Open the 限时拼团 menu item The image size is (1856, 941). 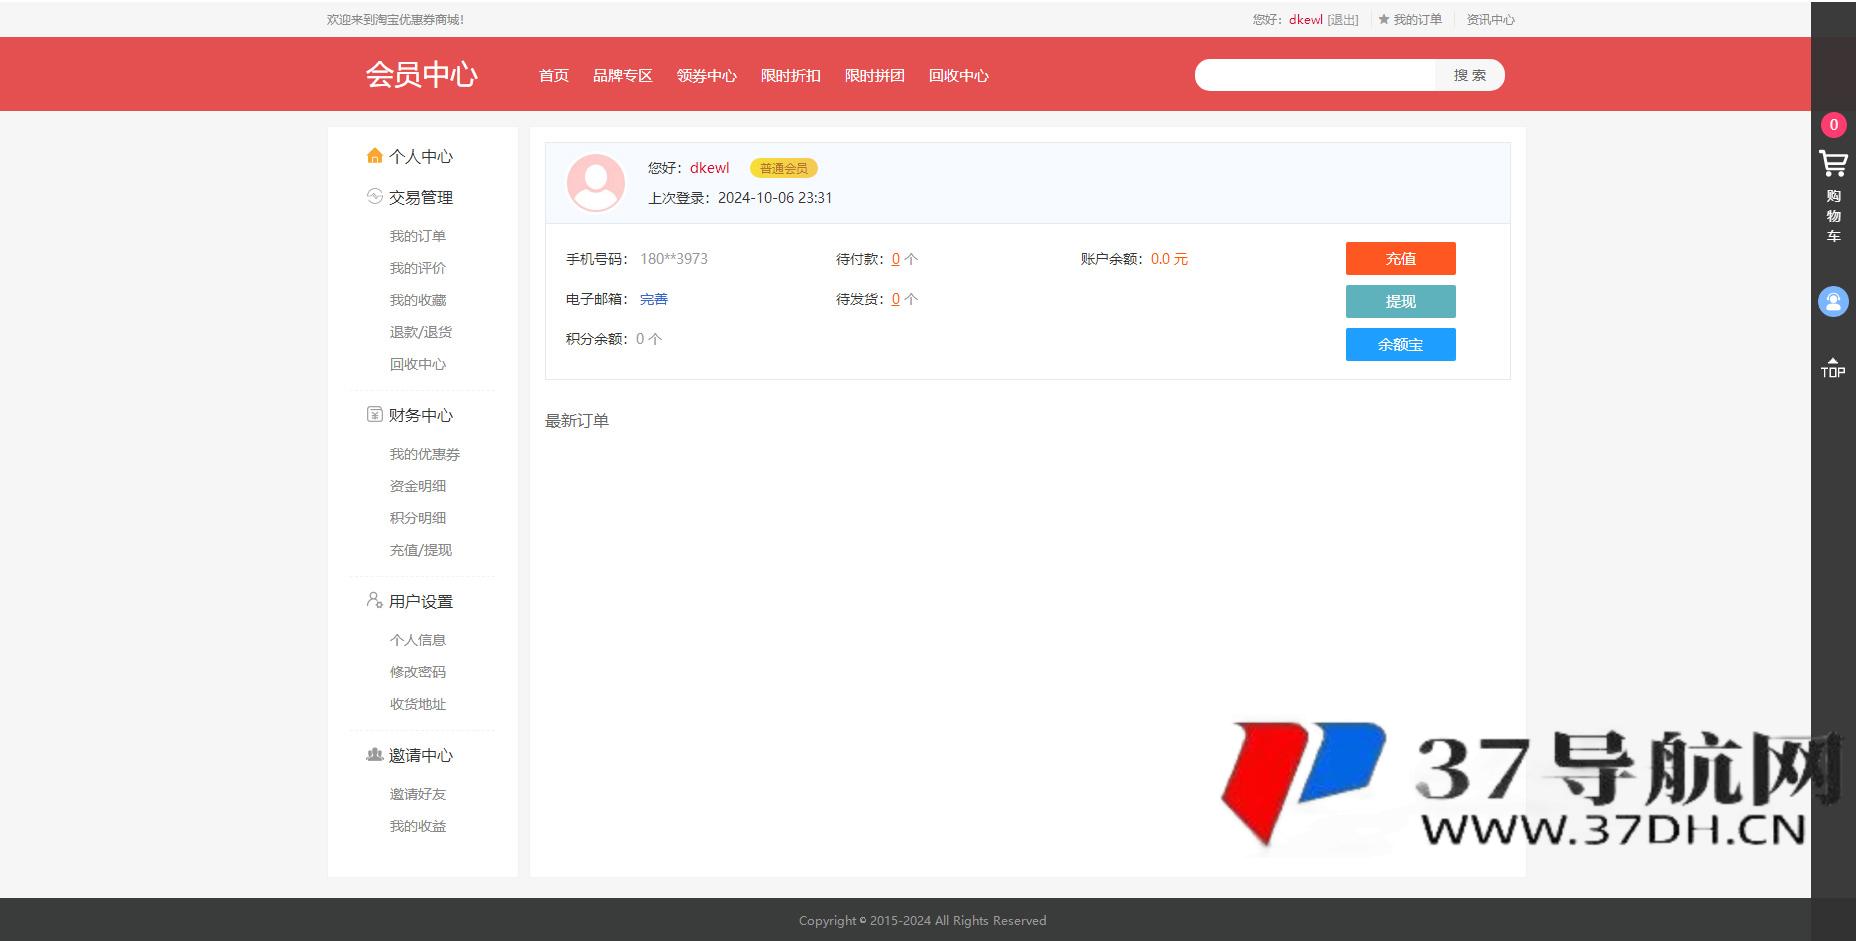(874, 75)
